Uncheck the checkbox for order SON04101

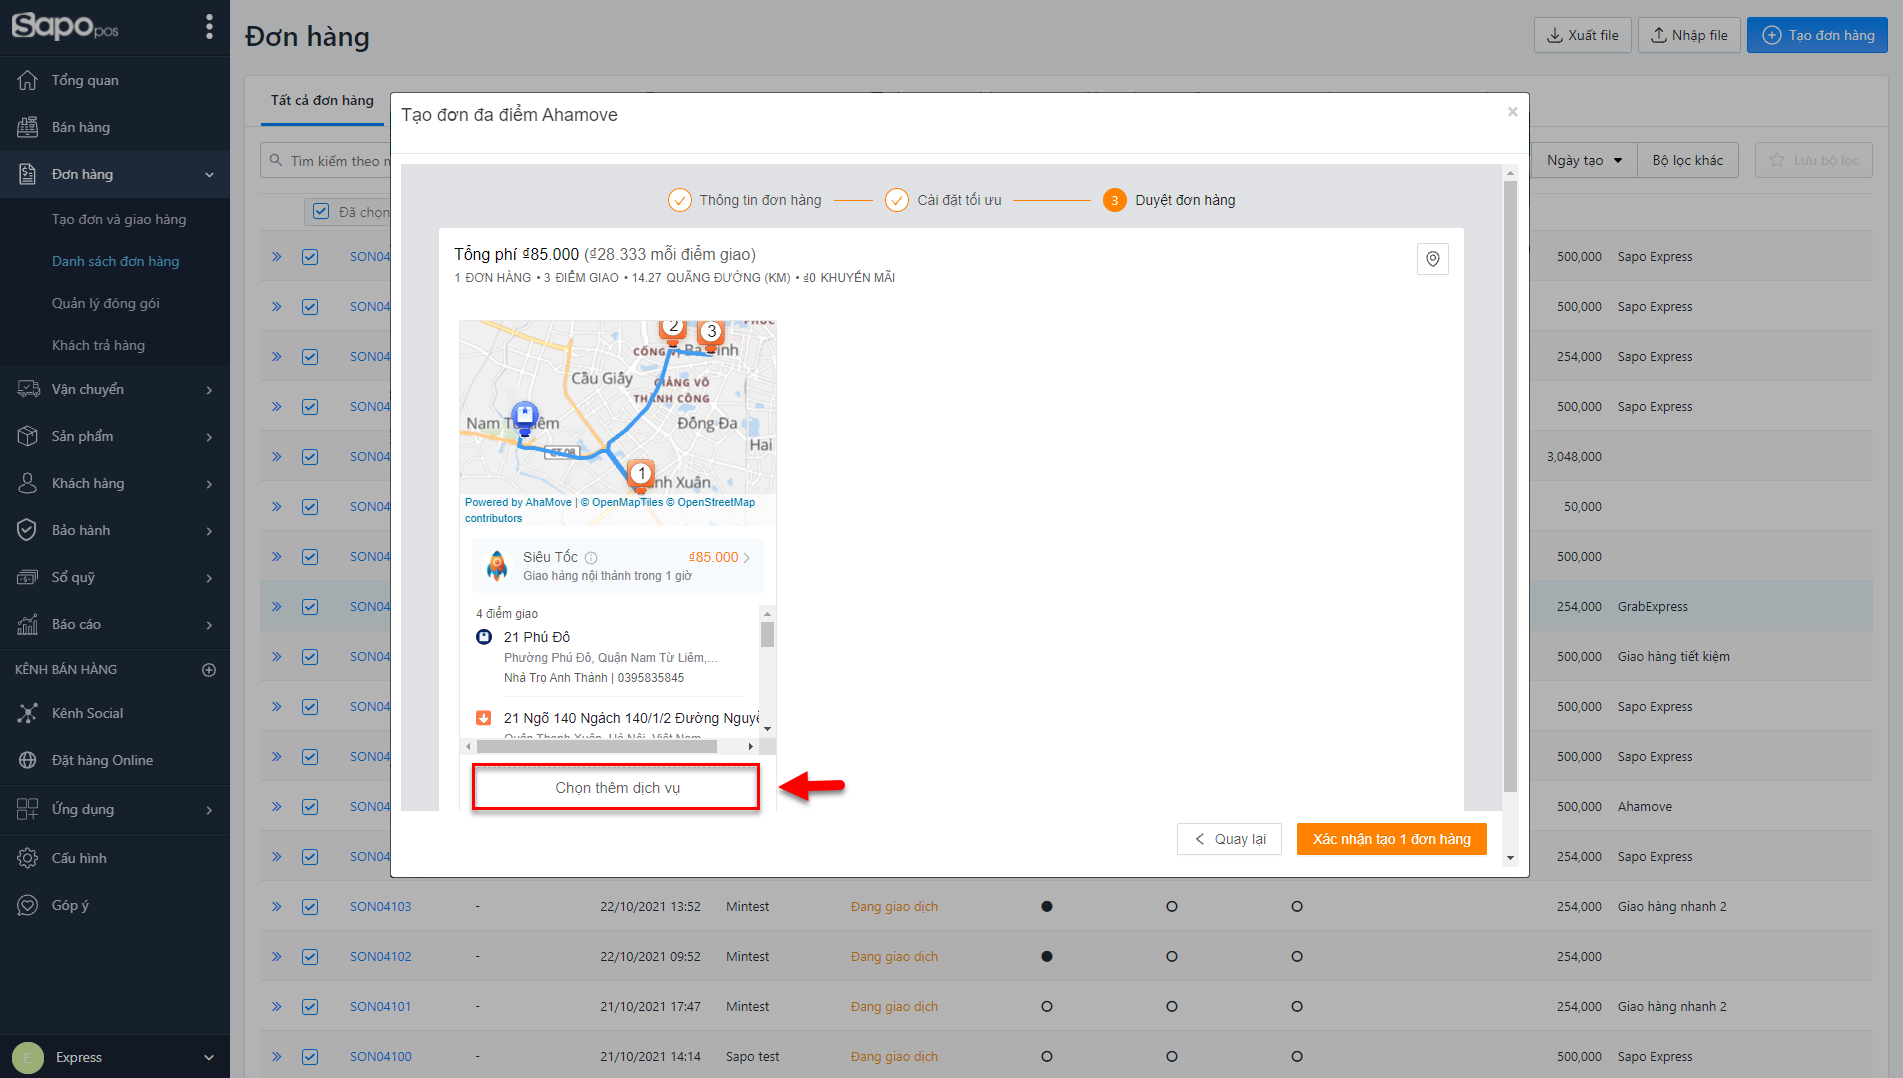(310, 1007)
